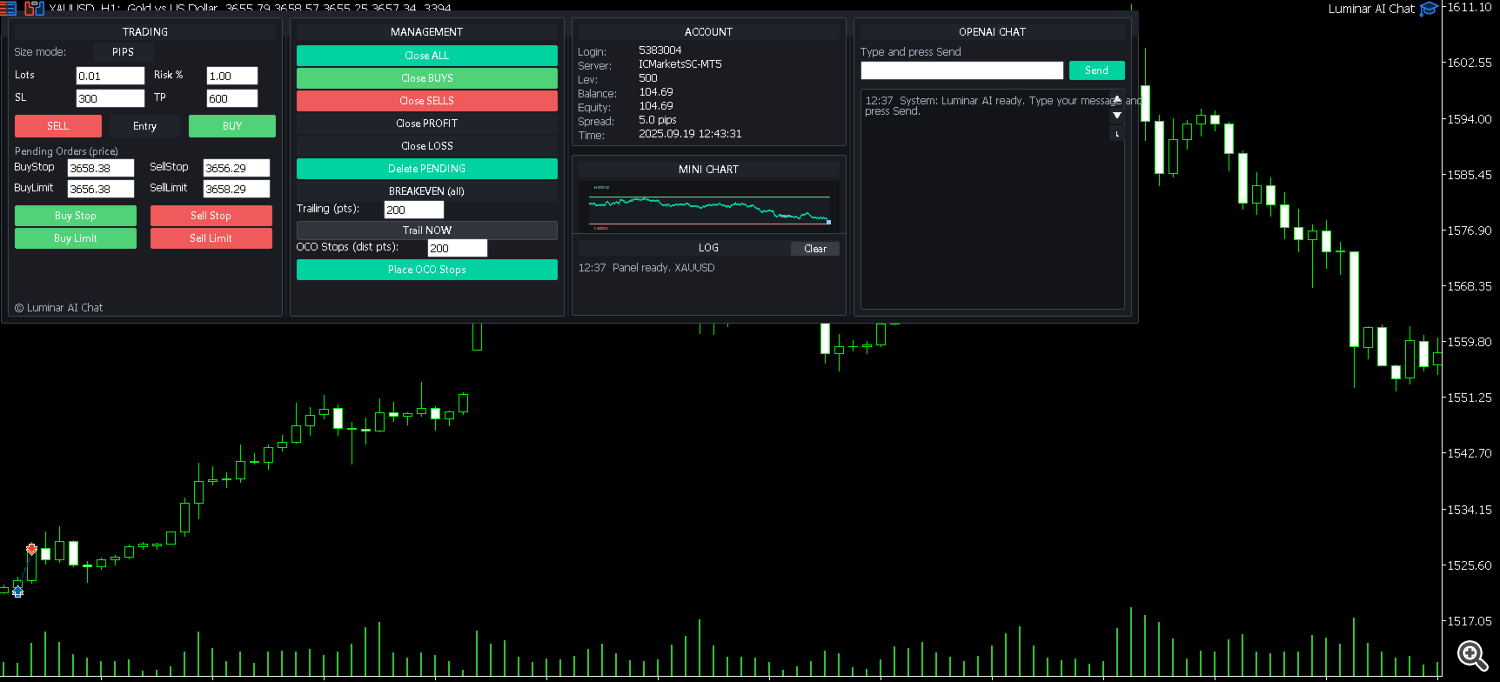Click Close ALL in Management panel
The image size is (1500, 682).
427,56
